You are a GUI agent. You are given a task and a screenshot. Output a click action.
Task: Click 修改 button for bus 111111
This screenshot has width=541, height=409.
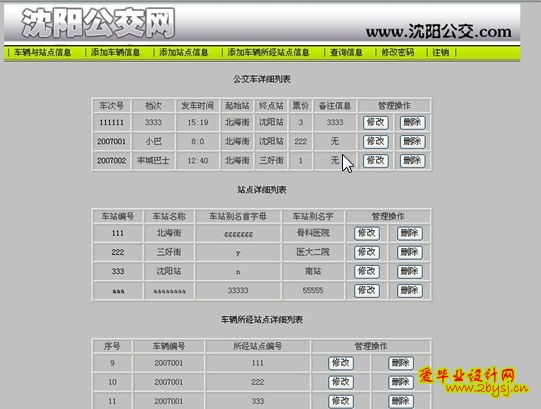375,123
